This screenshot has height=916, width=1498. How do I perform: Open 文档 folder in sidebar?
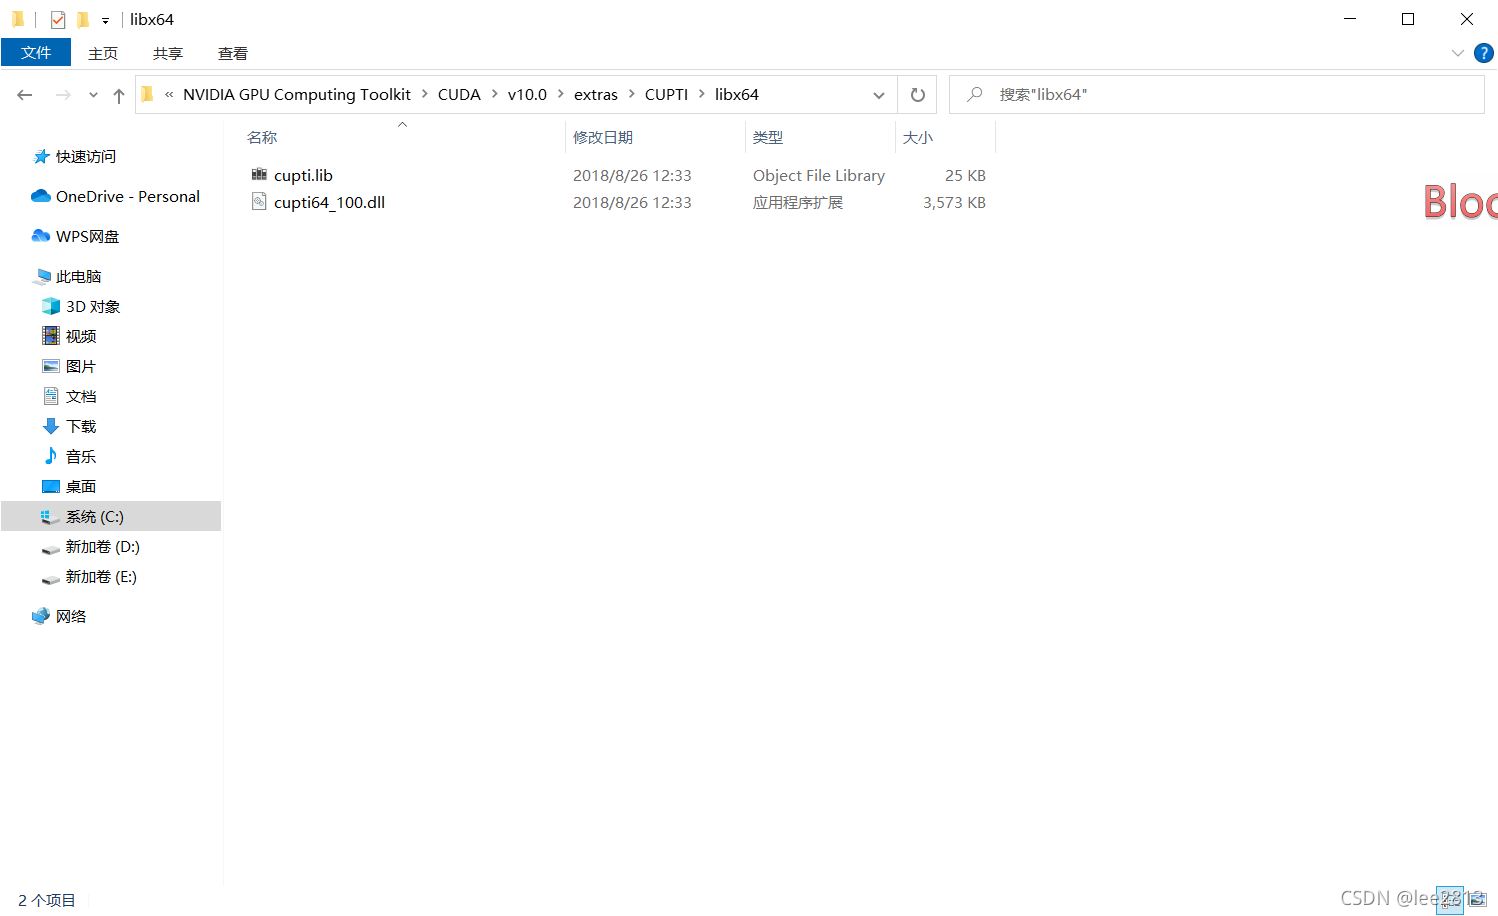81,396
